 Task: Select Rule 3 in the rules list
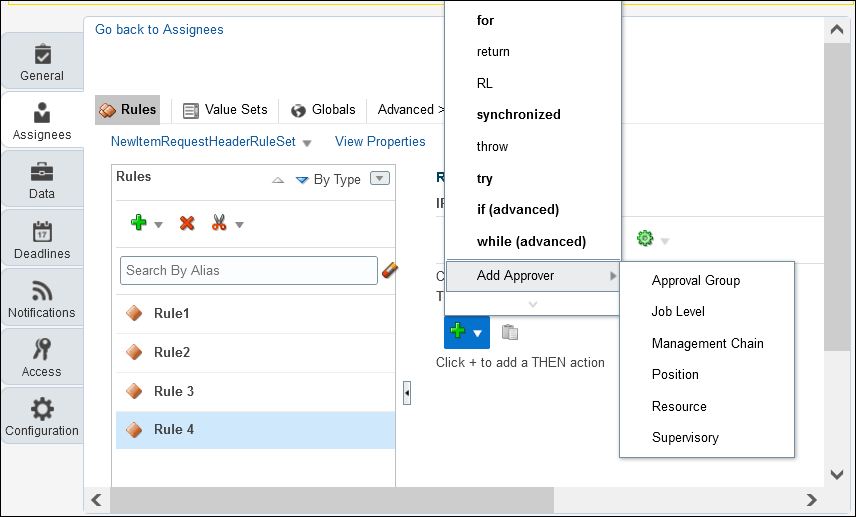pyautogui.click(x=255, y=391)
